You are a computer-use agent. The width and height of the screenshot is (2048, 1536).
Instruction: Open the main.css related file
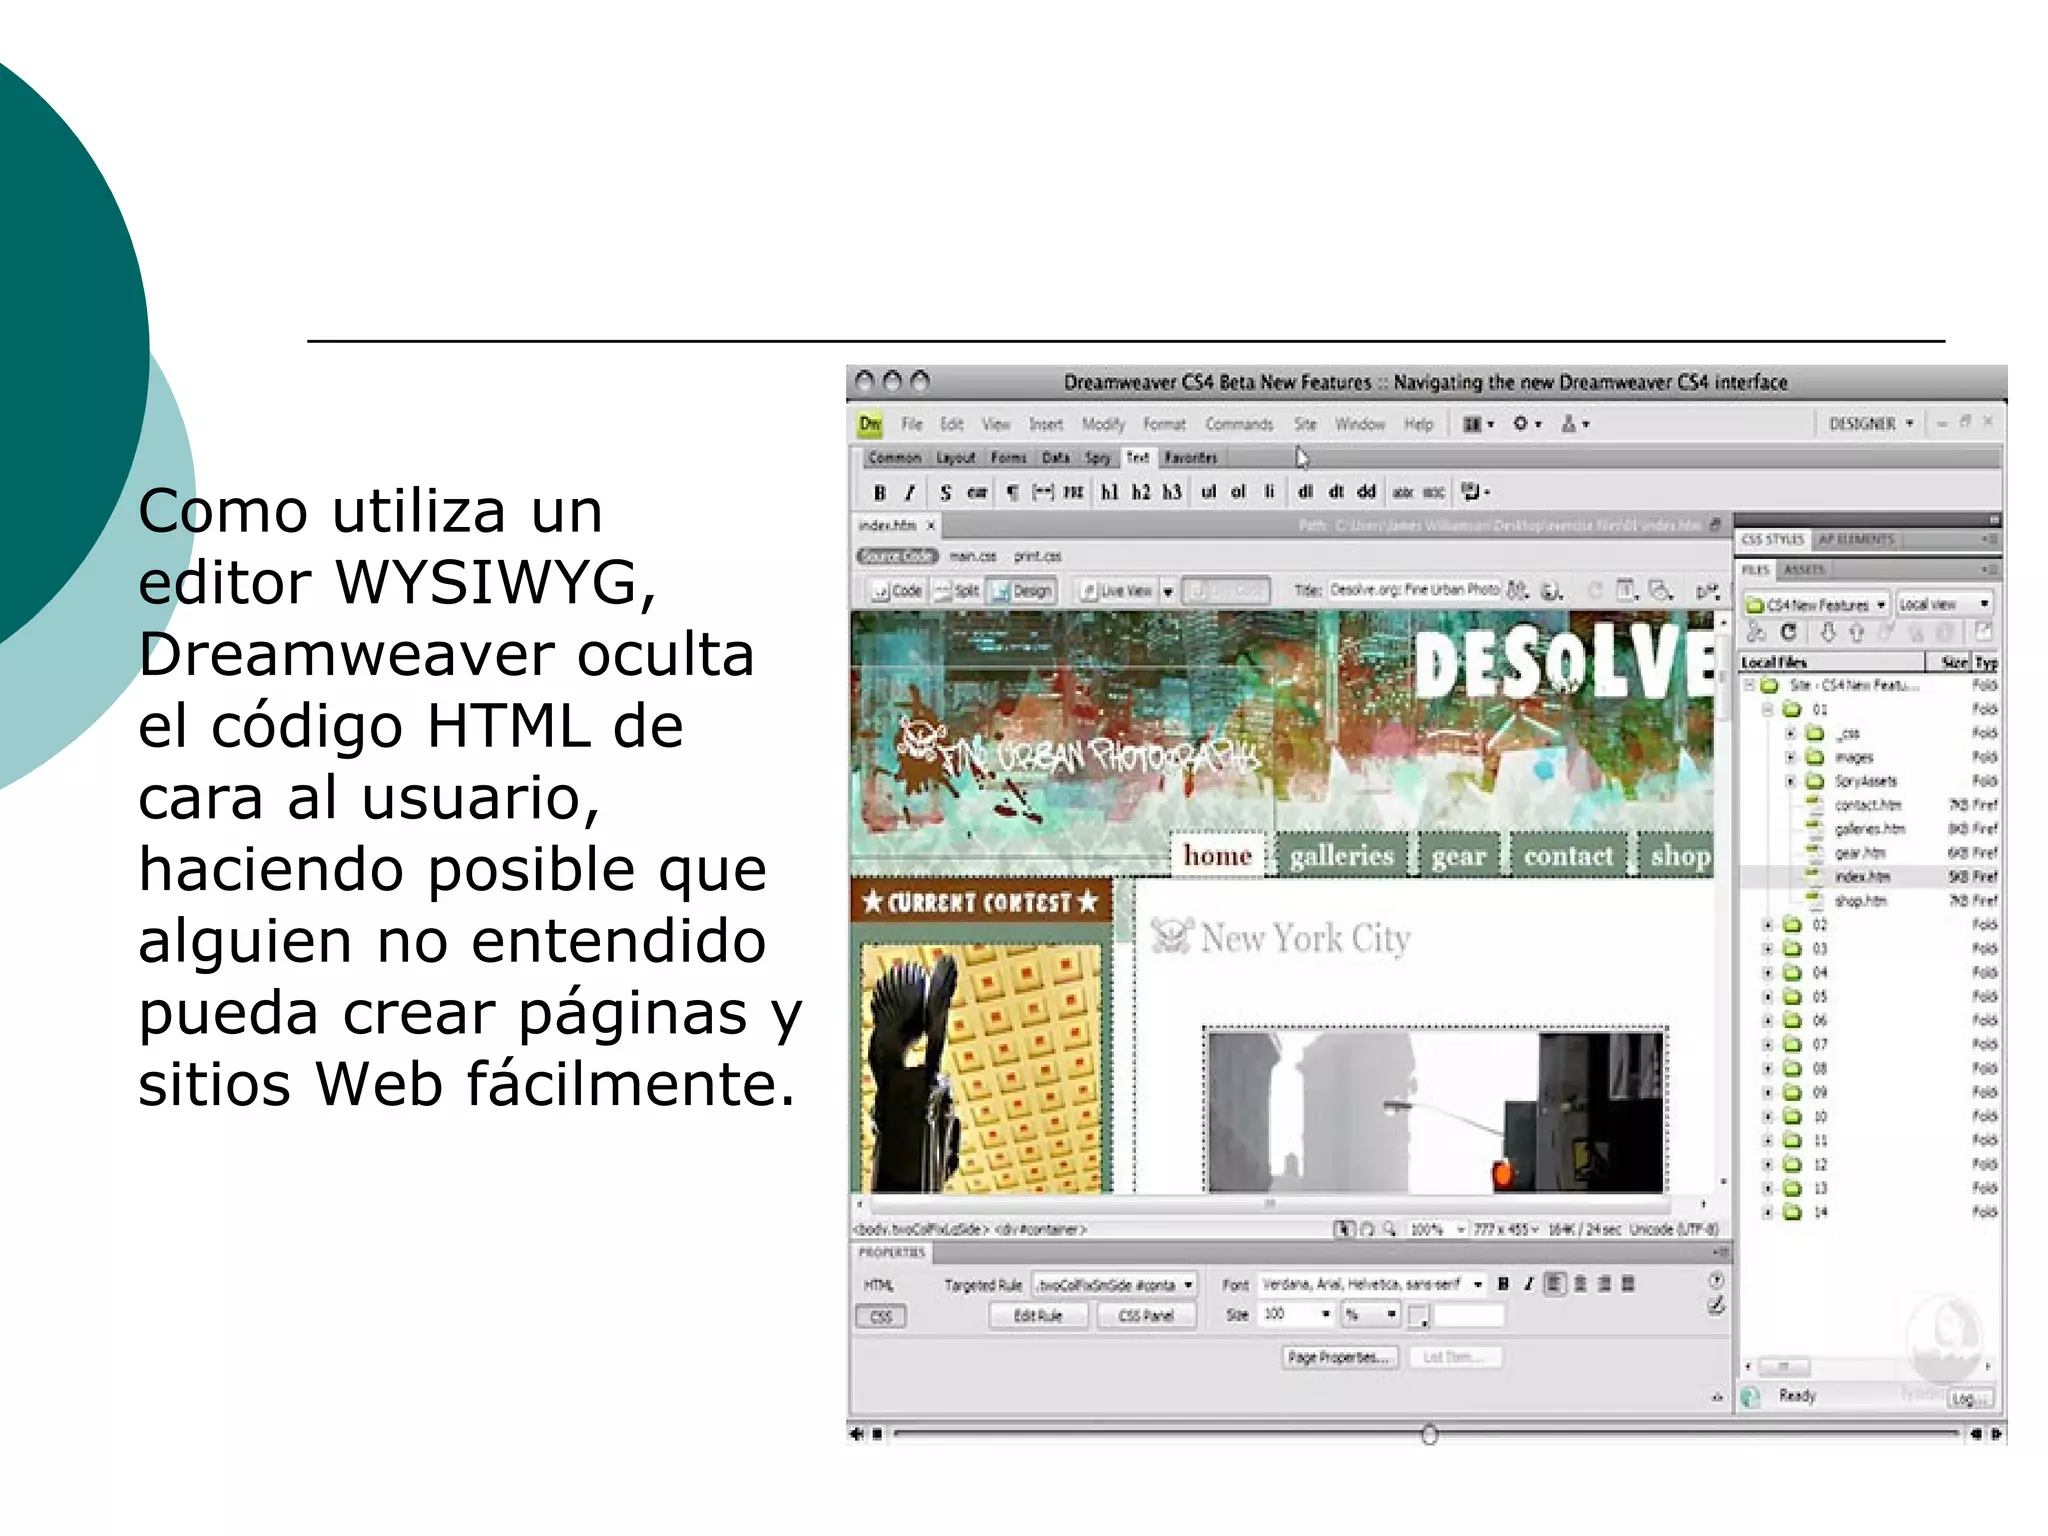pos(972,556)
